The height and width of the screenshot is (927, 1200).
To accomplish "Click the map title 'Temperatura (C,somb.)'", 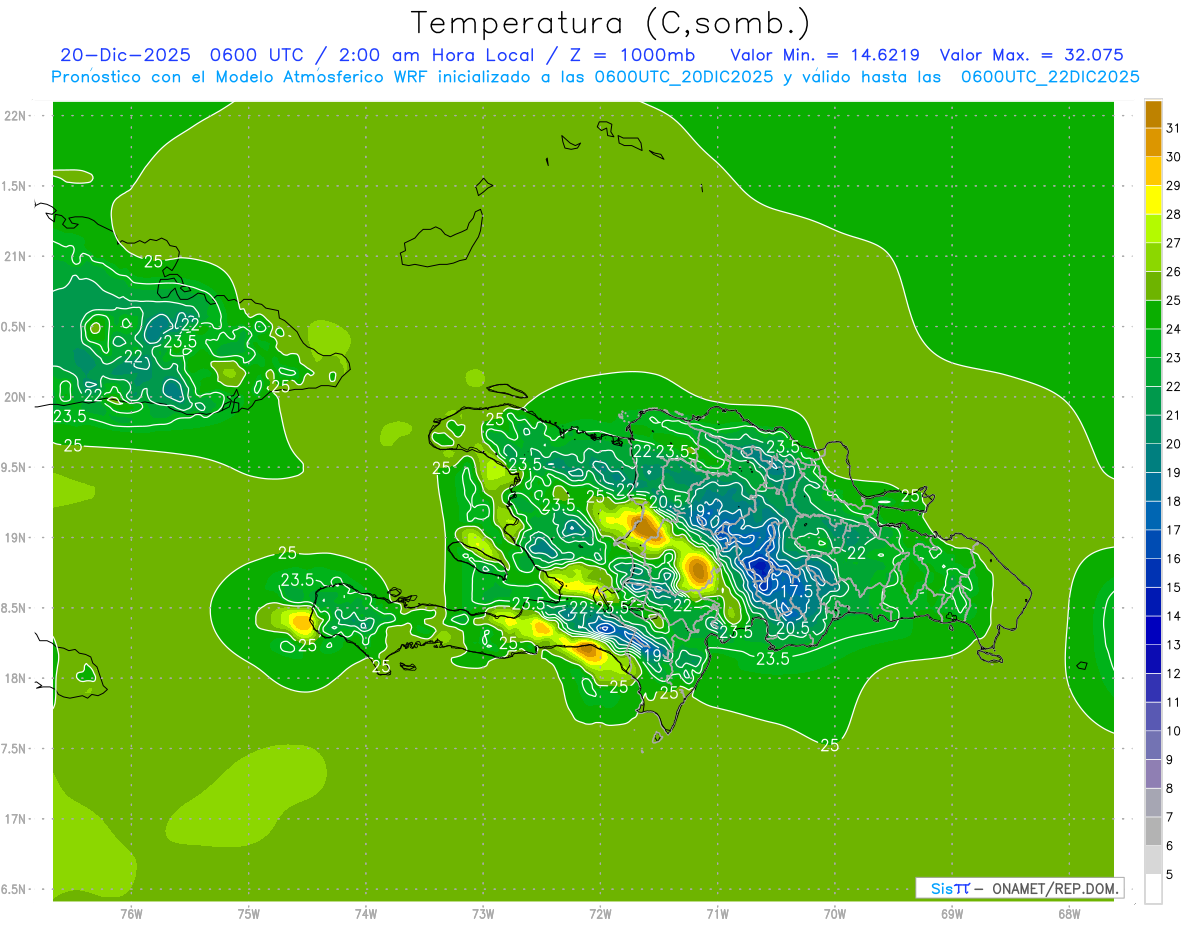I will [611, 23].
